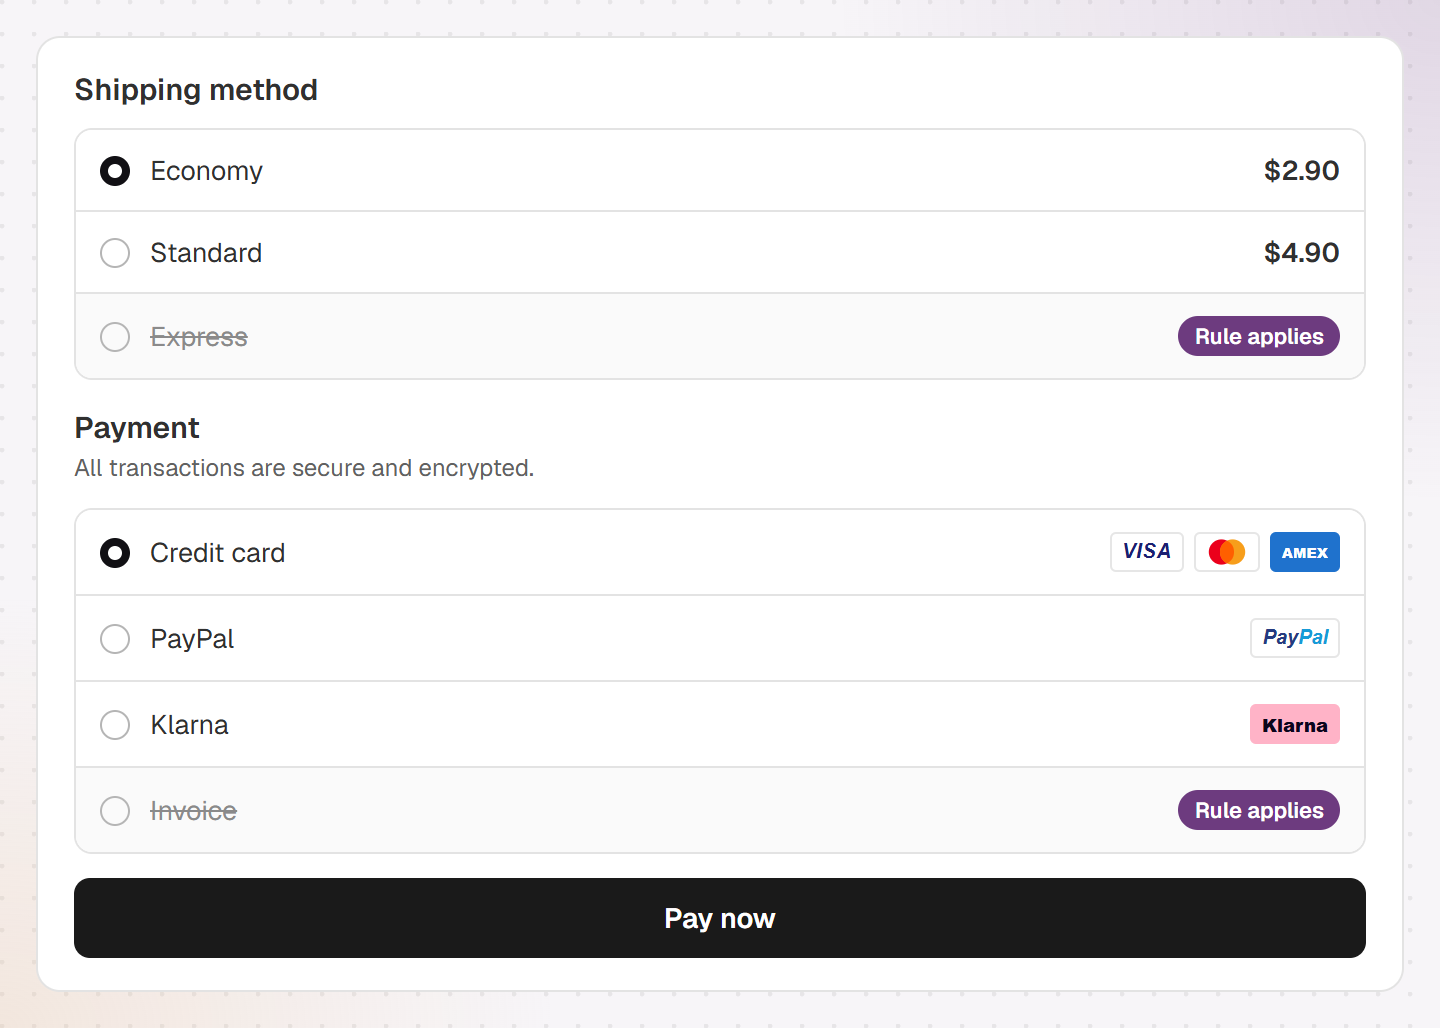1440x1028 pixels.
Task: Click the Credit card label
Action: coord(217,553)
